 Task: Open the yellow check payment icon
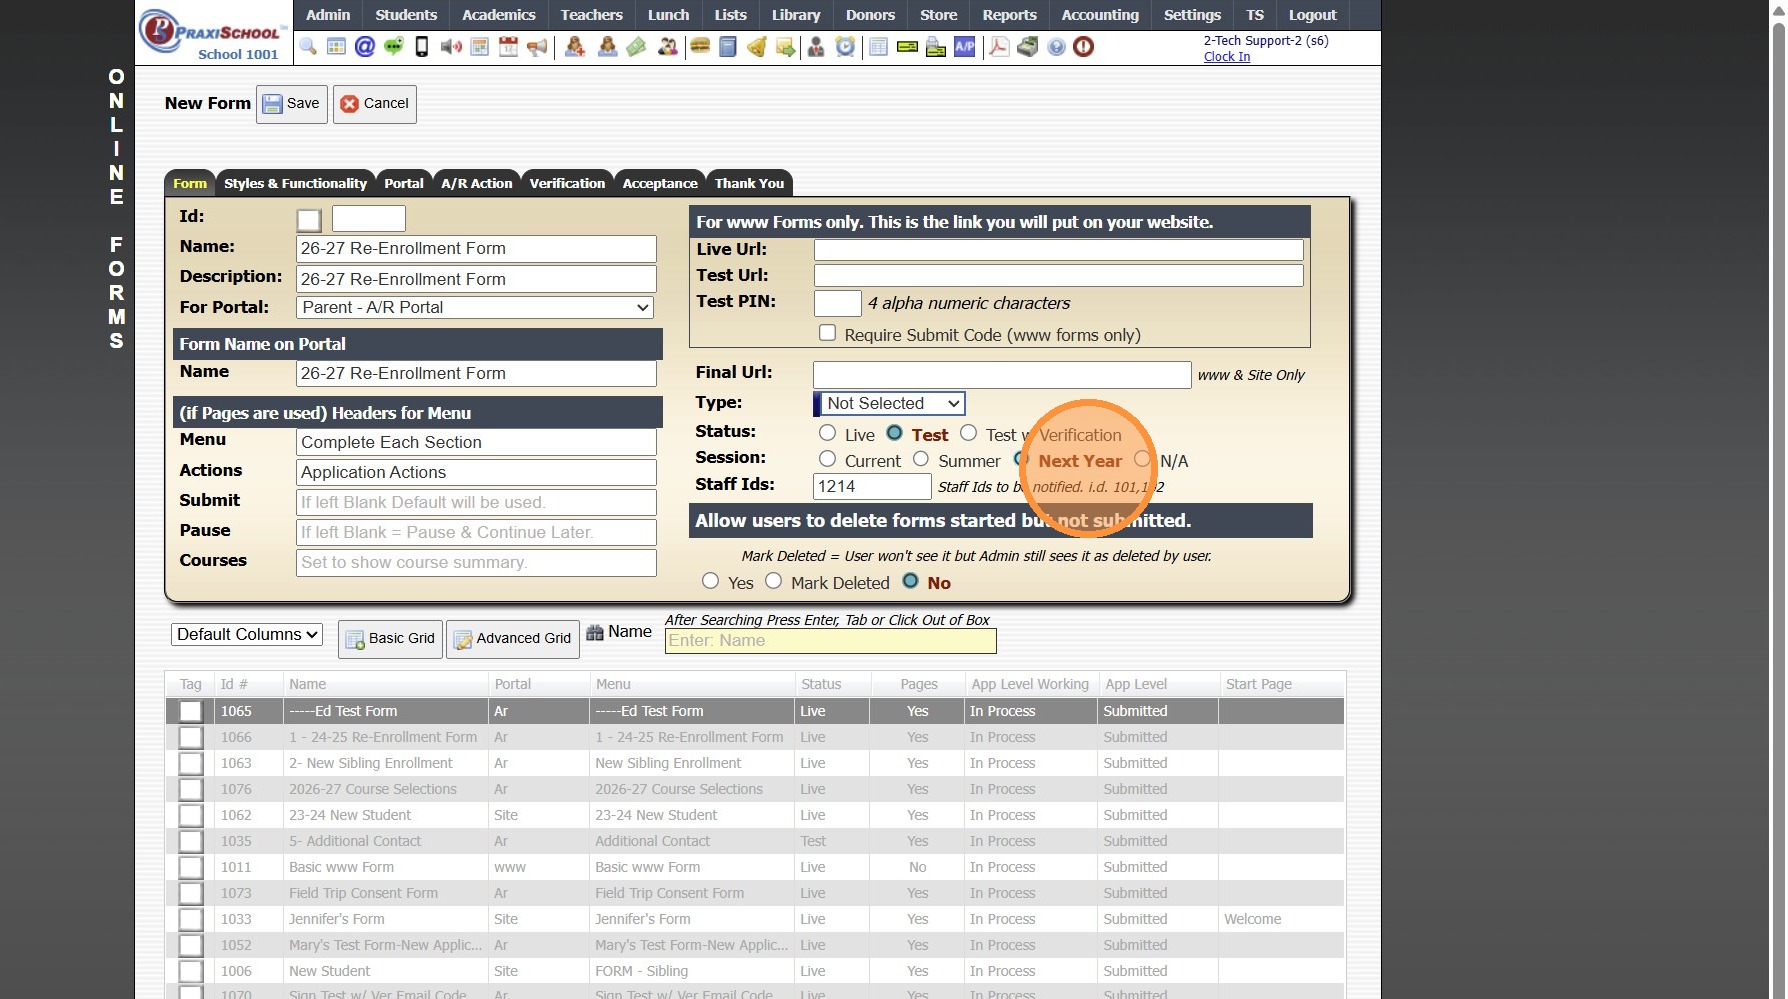908,47
